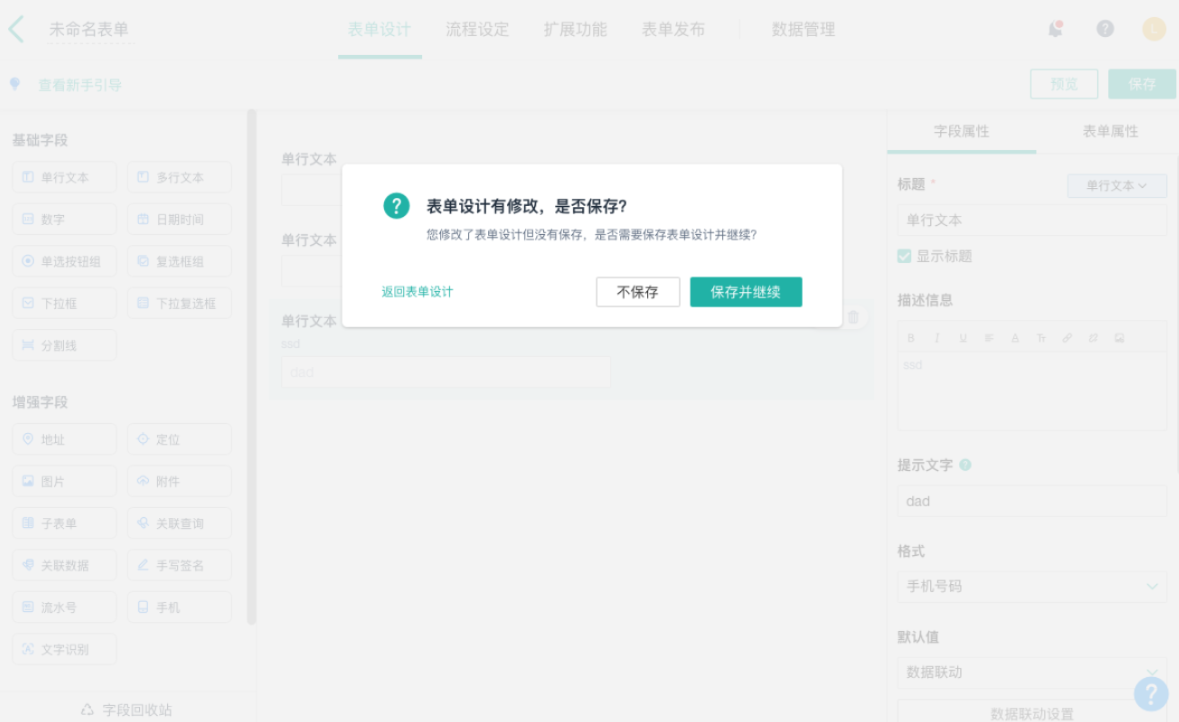Image resolution: width=1179 pixels, height=722 pixels.
Task: Click the help question mark in top bar
Action: pos(1105,29)
